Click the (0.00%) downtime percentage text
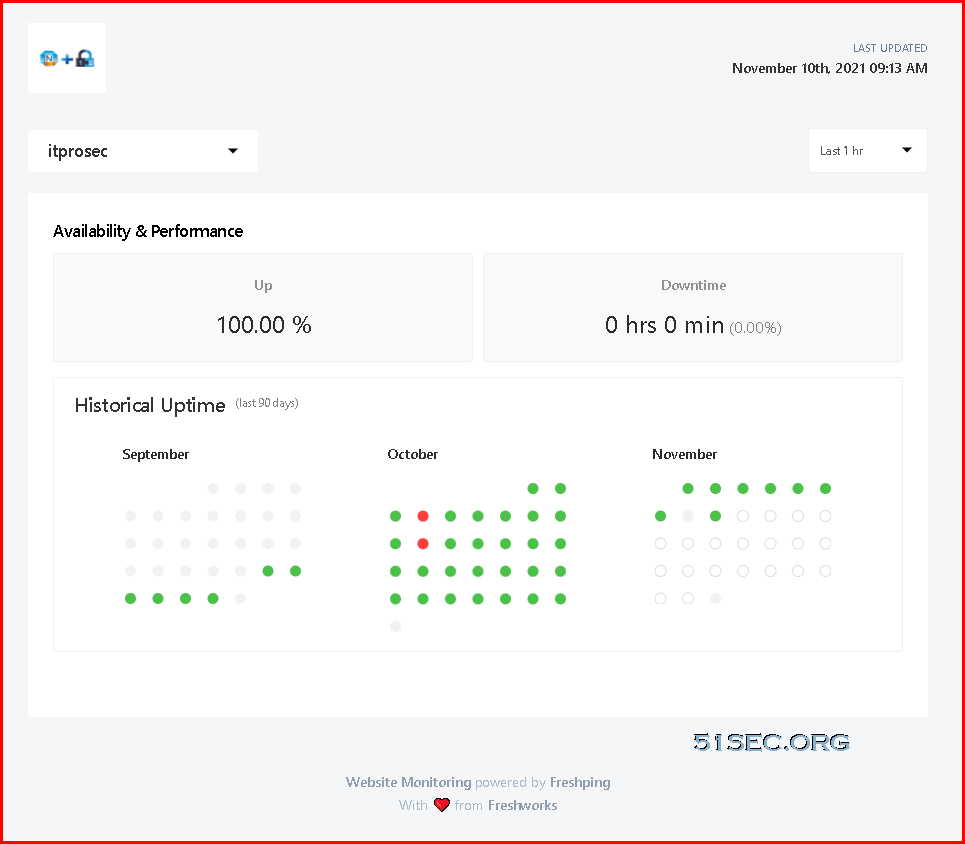Viewport: 965px width, 844px height. click(755, 328)
